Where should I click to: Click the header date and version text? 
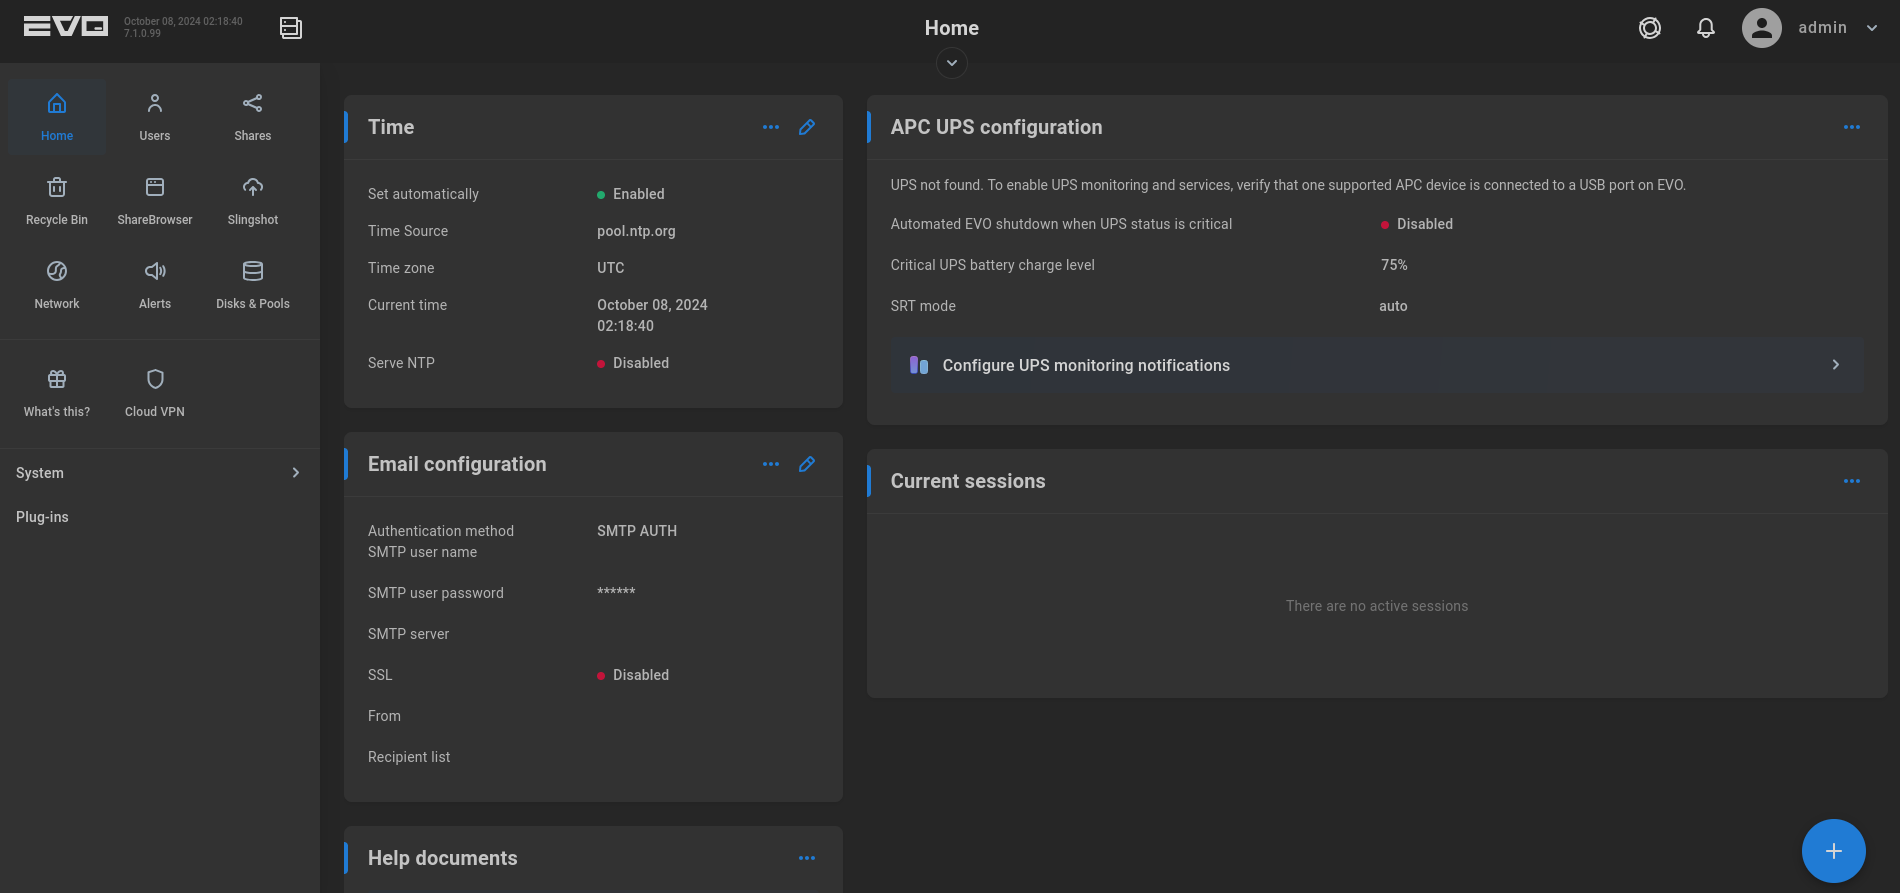(x=183, y=27)
